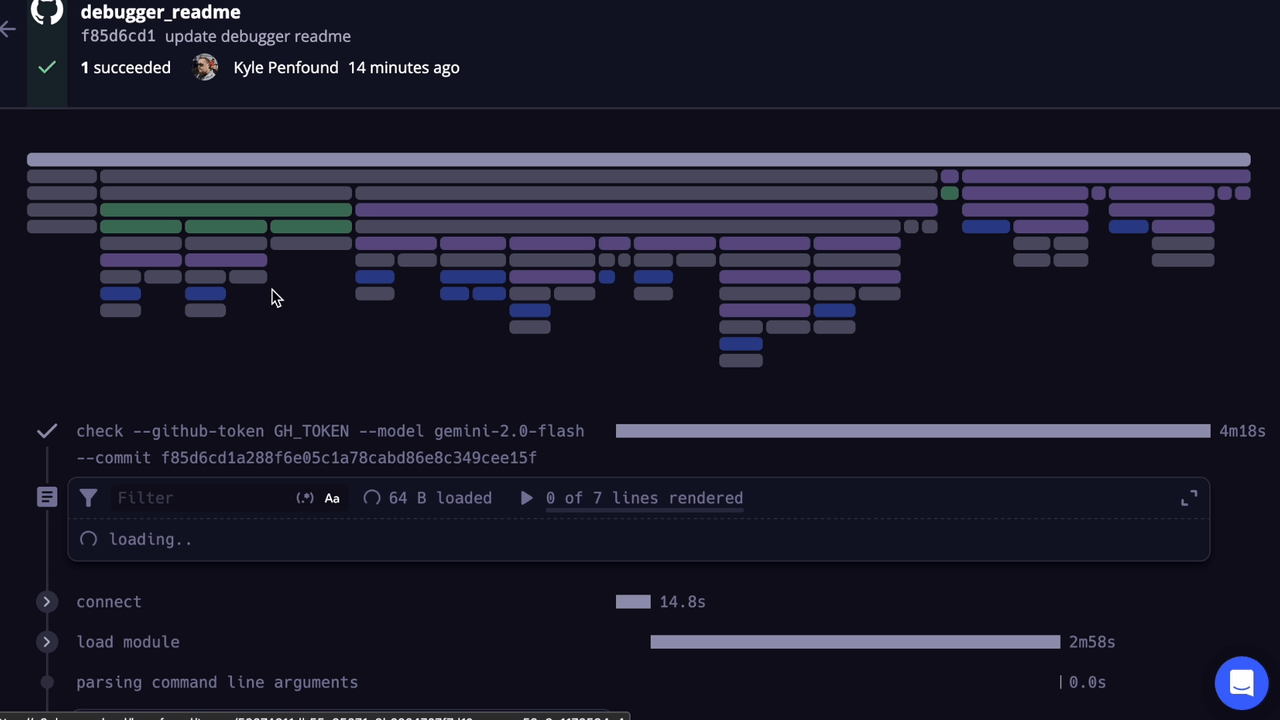This screenshot has width=1280, height=720.
Task: Play the log line rendering
Action: (526, 498)
